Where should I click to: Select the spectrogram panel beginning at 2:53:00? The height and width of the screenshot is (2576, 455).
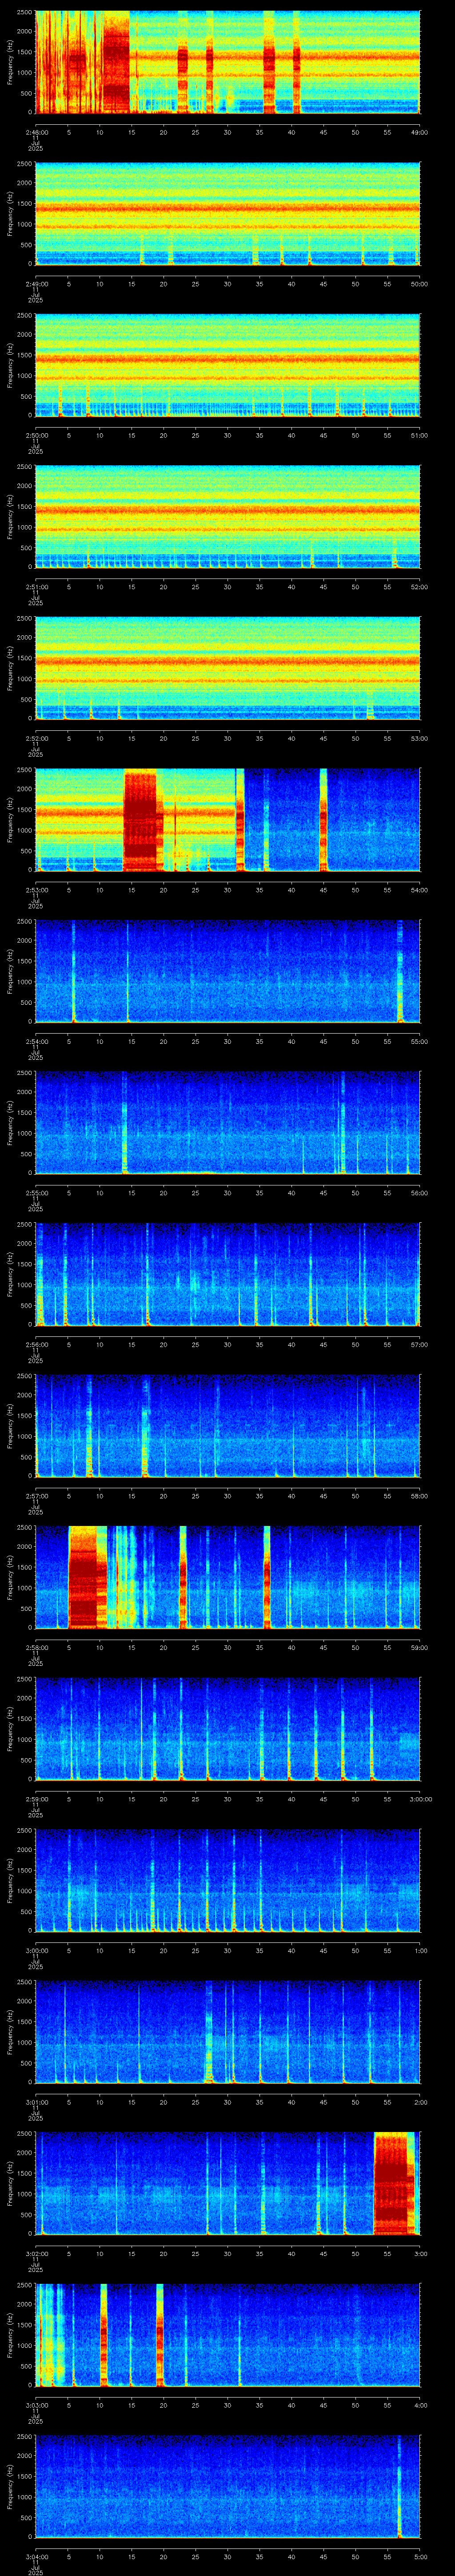(227, 820)
